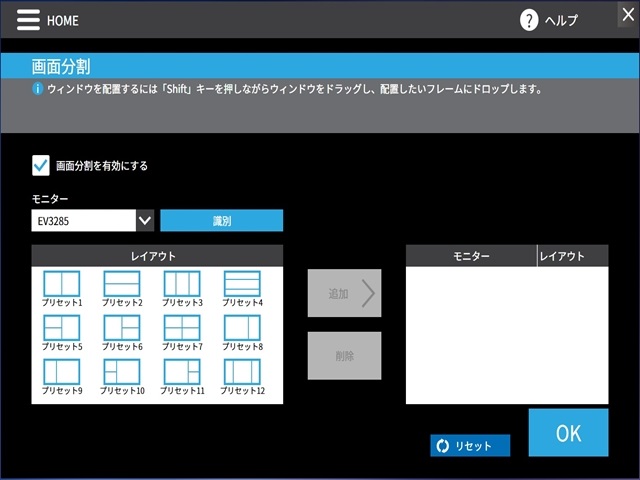Select the プリセット6 layout thumbnail
Viewport: 640px width, 480px height.
(x=122, y=327)
